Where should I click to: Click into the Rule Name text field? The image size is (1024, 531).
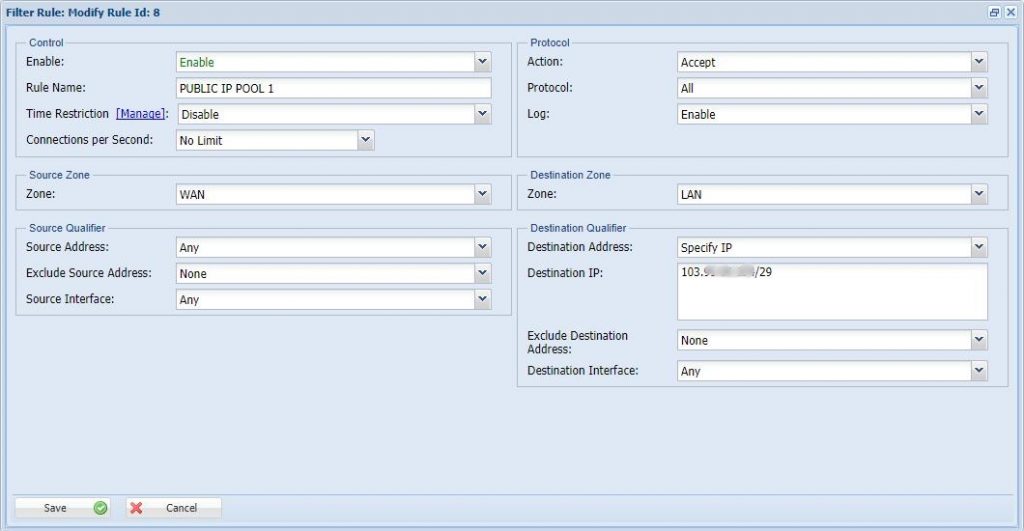click(x=333, y=88)
